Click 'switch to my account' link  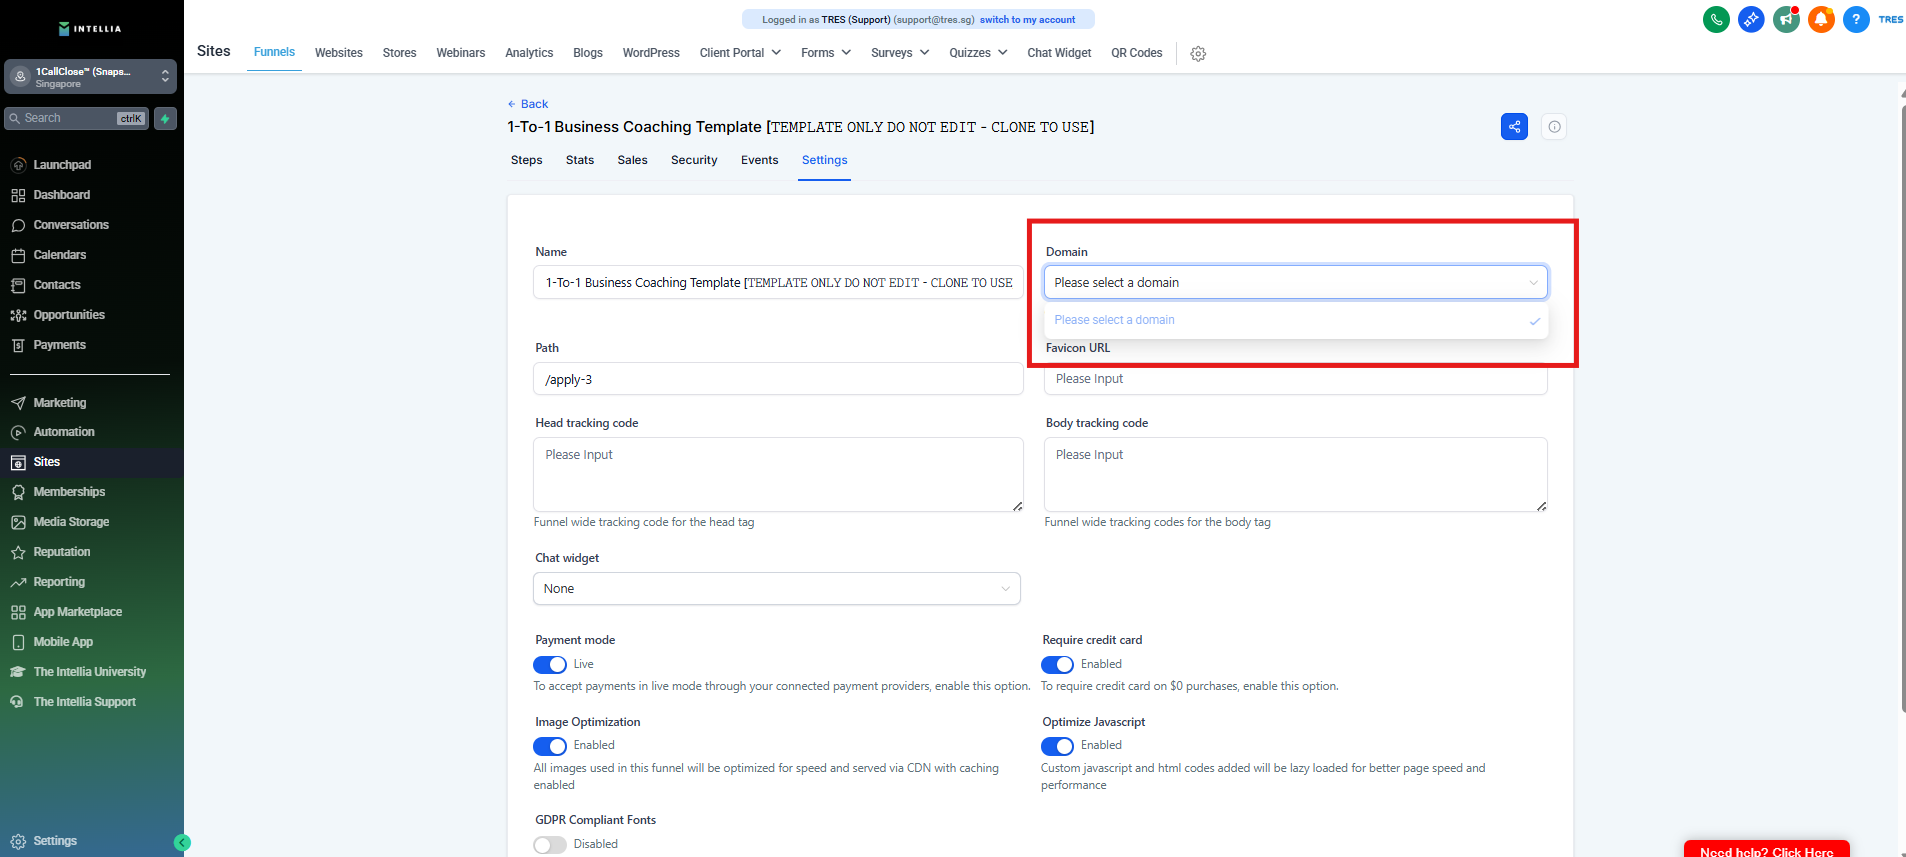[1027, 20]
